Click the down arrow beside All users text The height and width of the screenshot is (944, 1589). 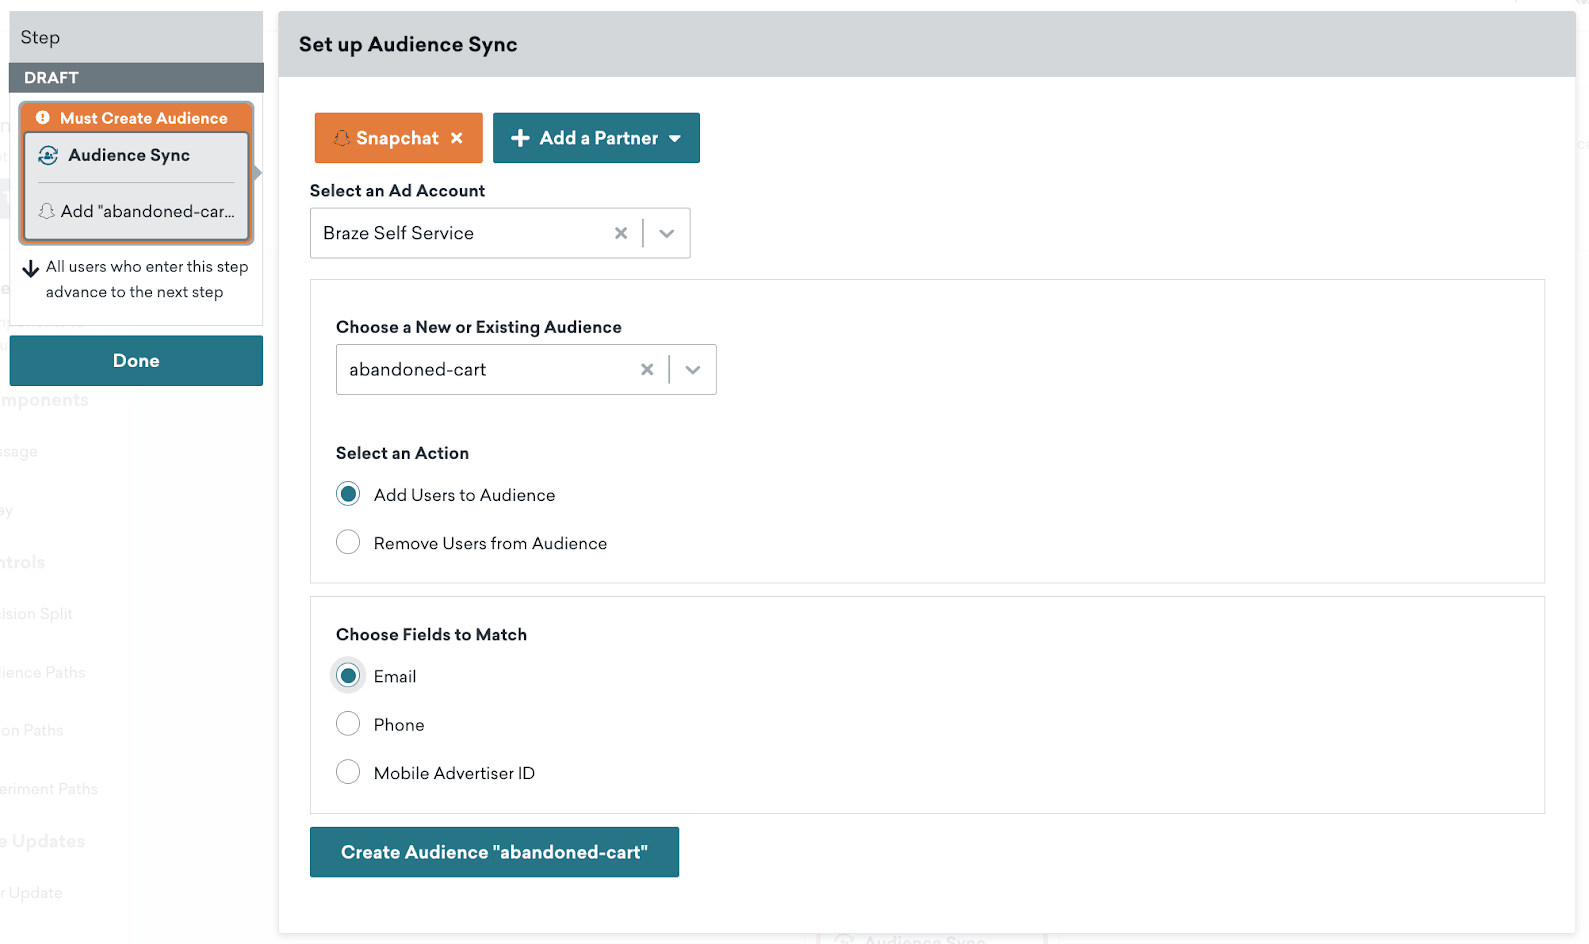pyautogui.click(x=31, y=268)
